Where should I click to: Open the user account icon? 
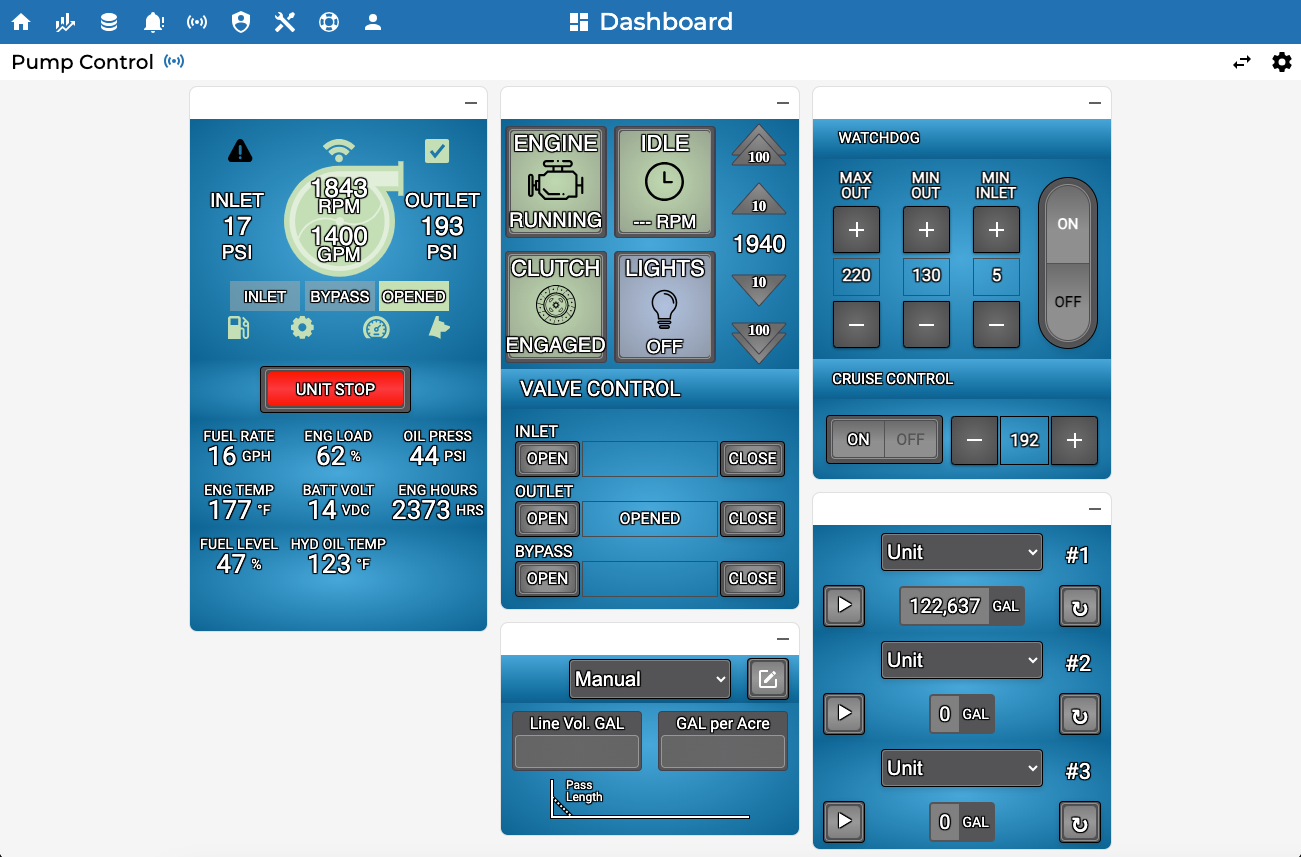(x=373, y=22)
